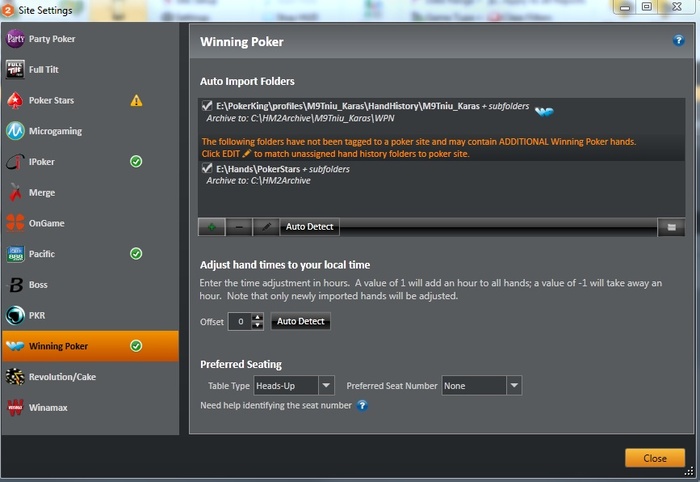
Task: Open Revolution/Cake settings
Action: [x=90, y=377]
